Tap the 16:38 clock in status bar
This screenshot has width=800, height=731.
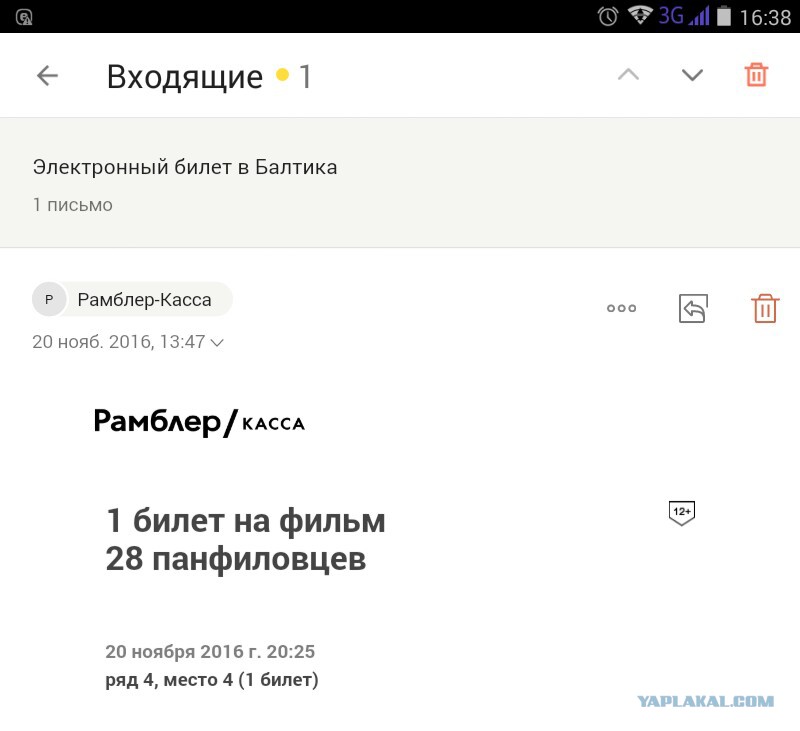point(765,18)
